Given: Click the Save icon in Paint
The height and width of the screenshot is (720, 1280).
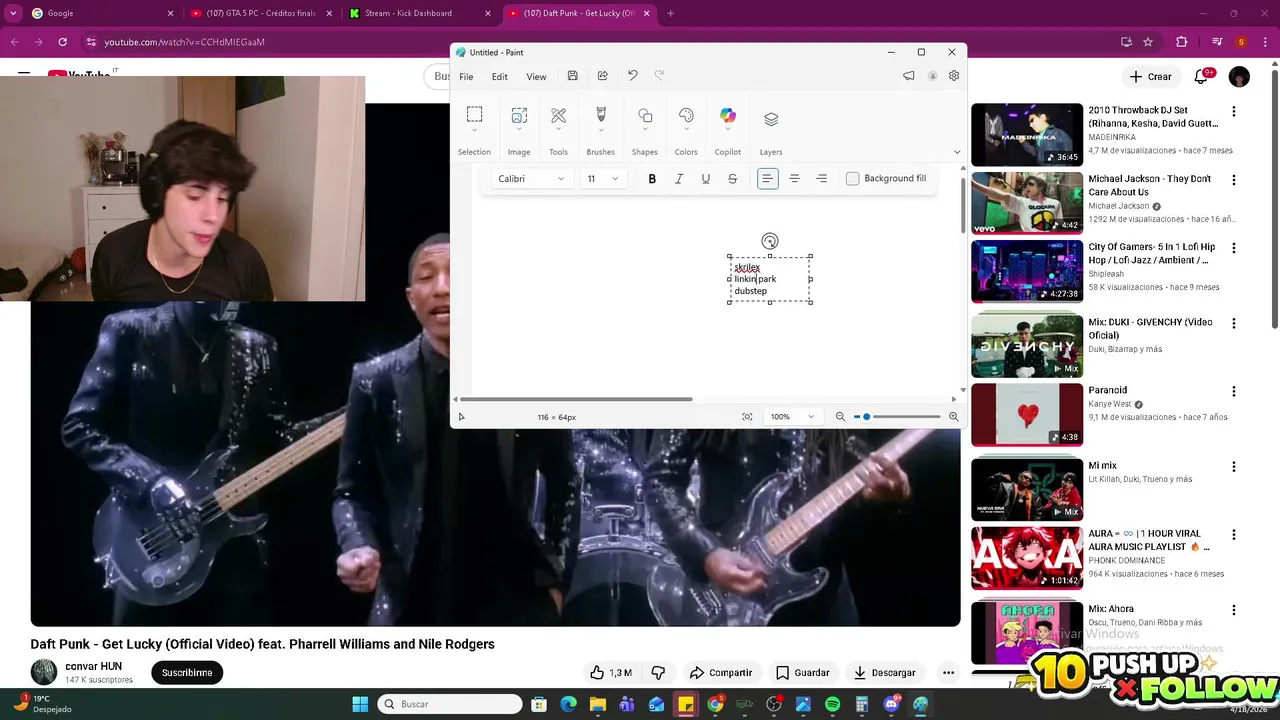Looking at the screenshot, I should (572, 76).
